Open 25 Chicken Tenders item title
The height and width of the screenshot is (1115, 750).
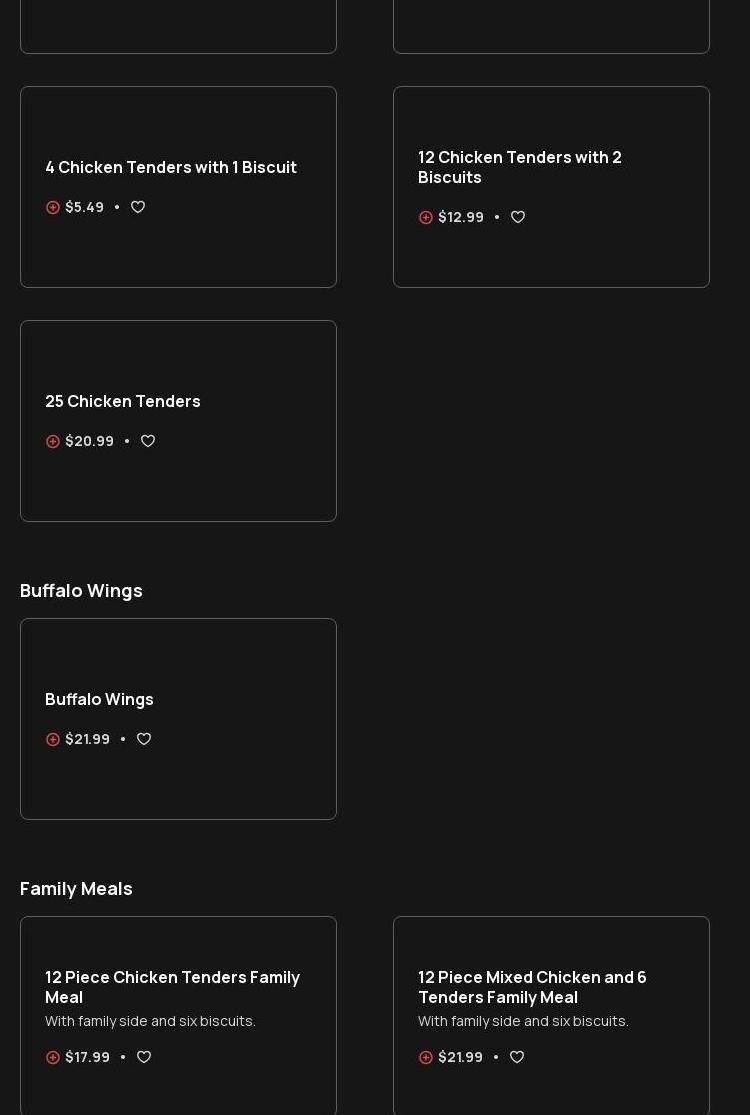pos(123,401)
